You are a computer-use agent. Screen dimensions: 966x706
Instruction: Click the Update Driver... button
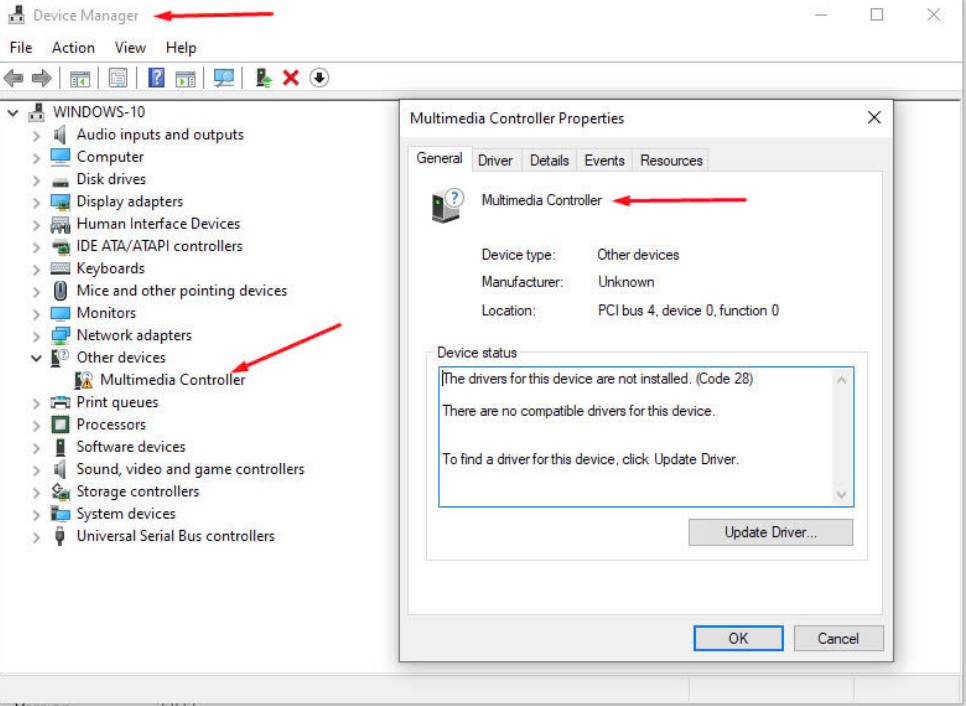[x=771, y=532]
